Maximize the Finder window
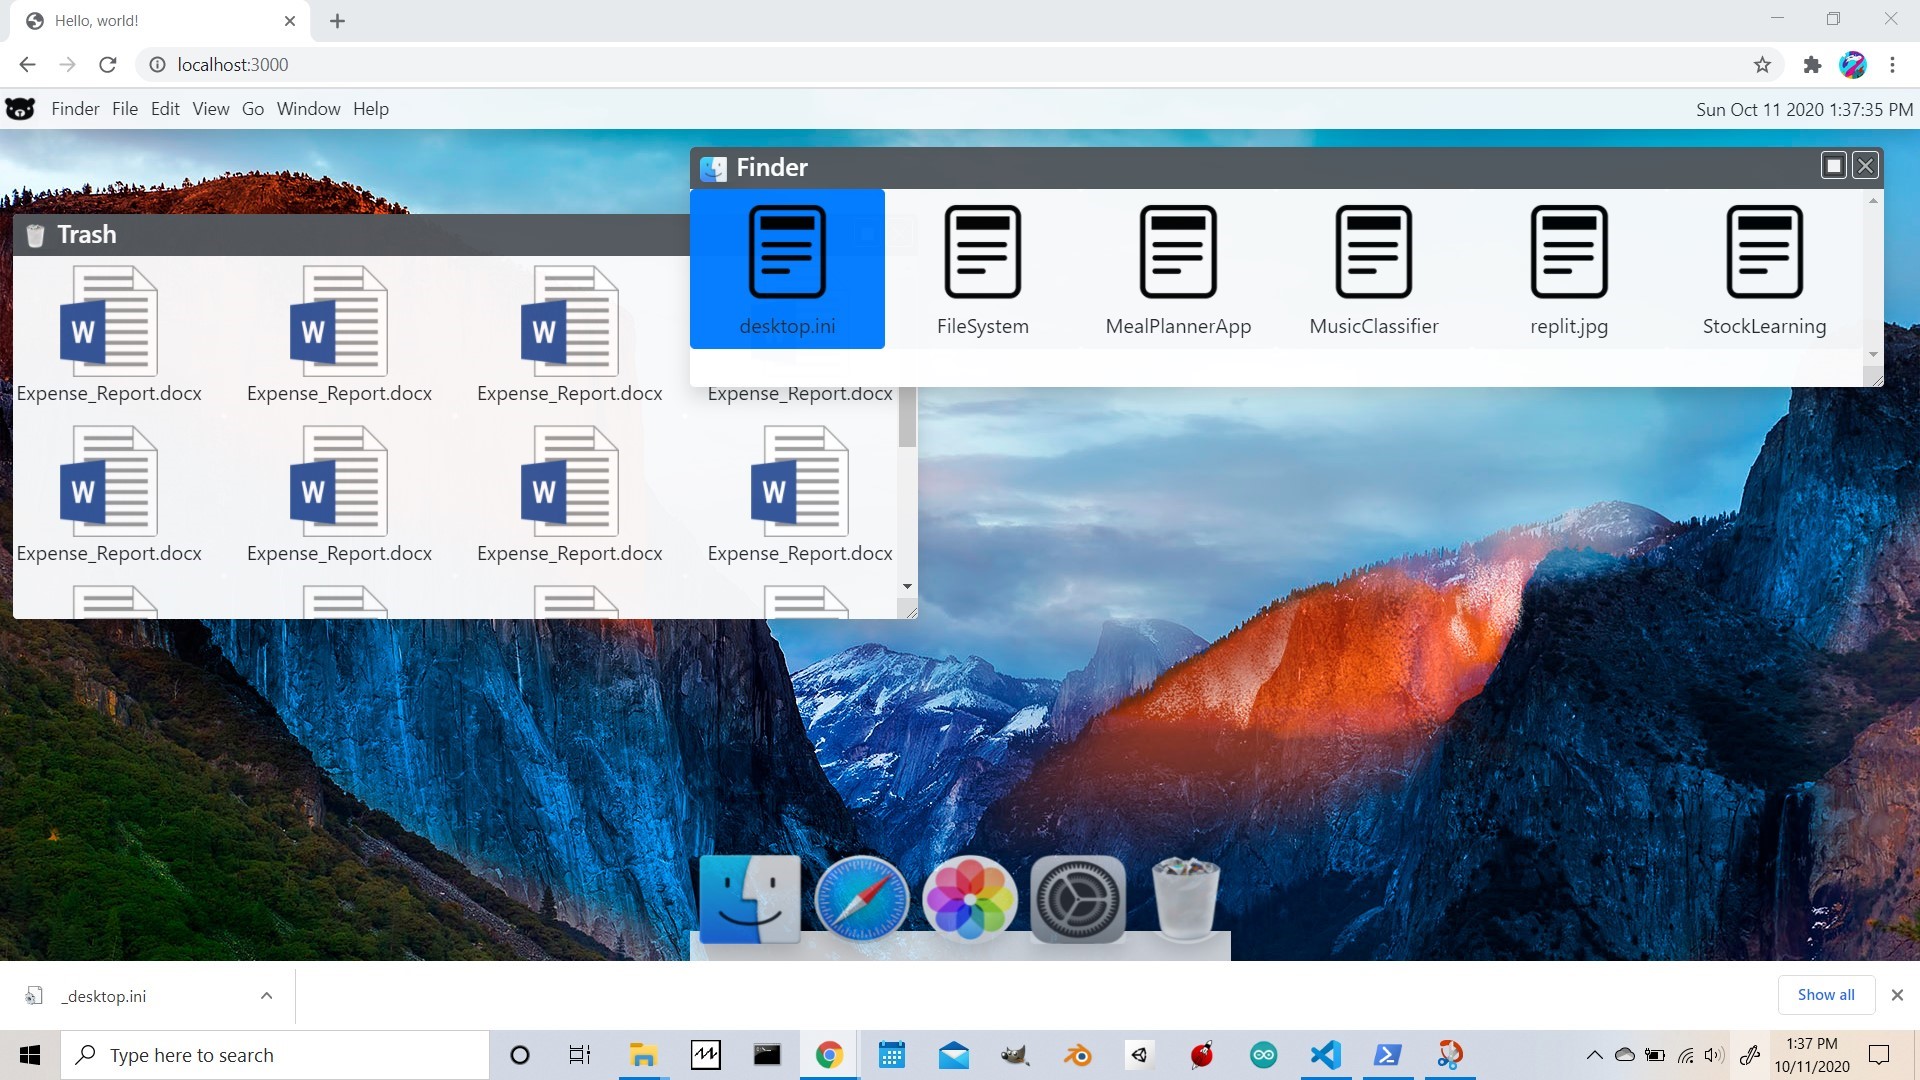This screenshot has width=1920, height=1080. (1833, 166)
